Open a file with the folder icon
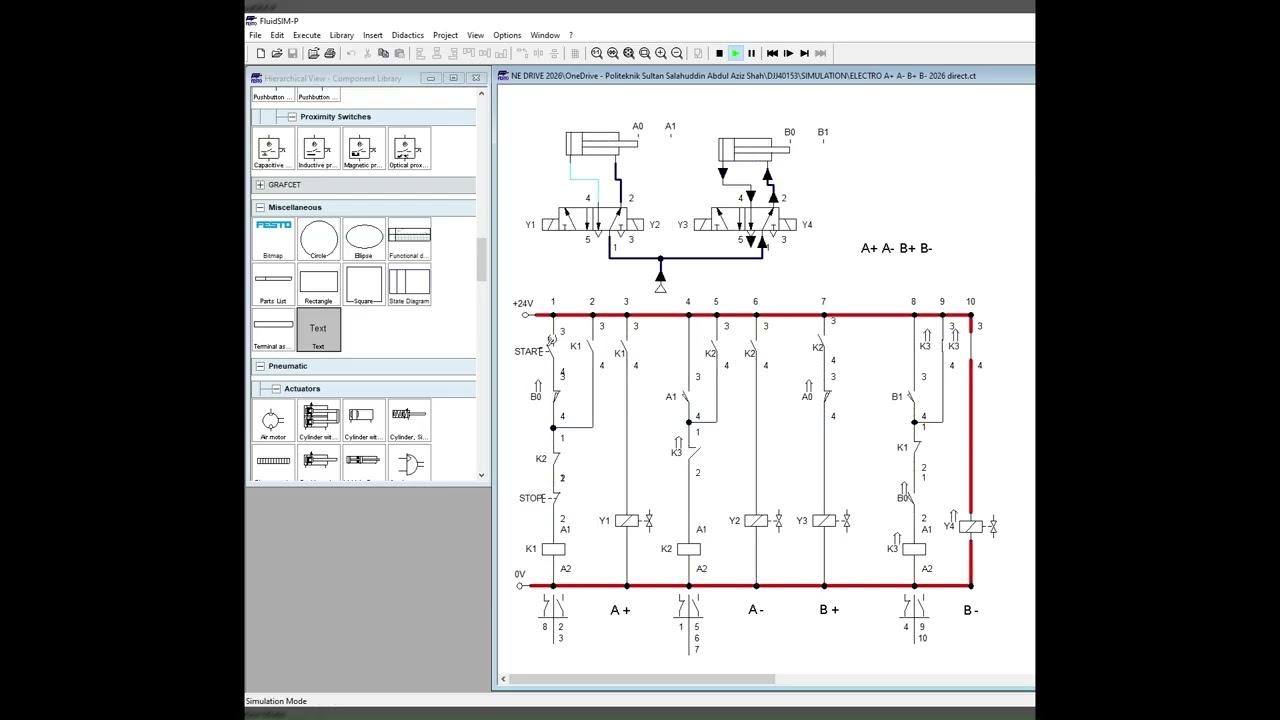The image size is (1280, 720). click(x=277, y=53)
